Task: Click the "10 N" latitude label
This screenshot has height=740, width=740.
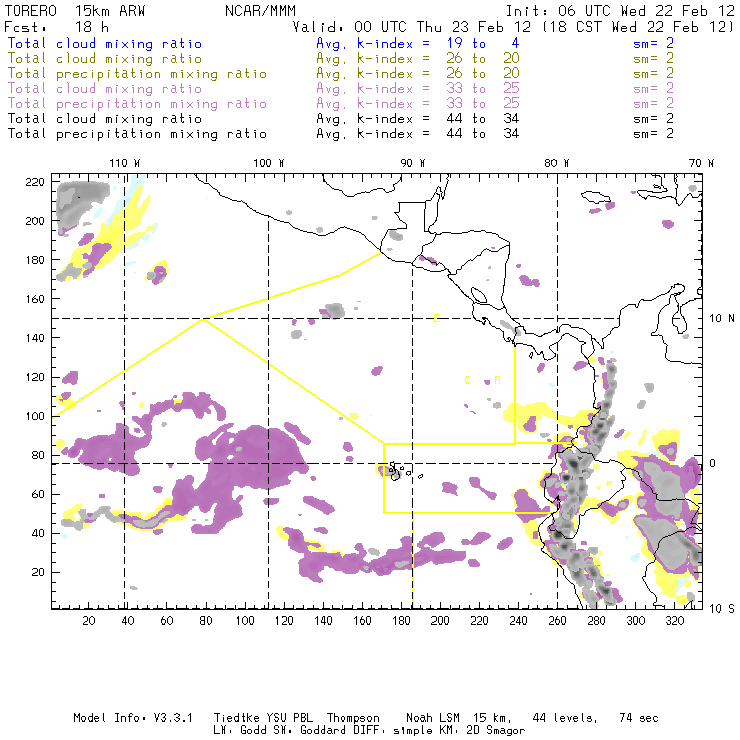Action: pyautogui.click(x=722, y=319)
